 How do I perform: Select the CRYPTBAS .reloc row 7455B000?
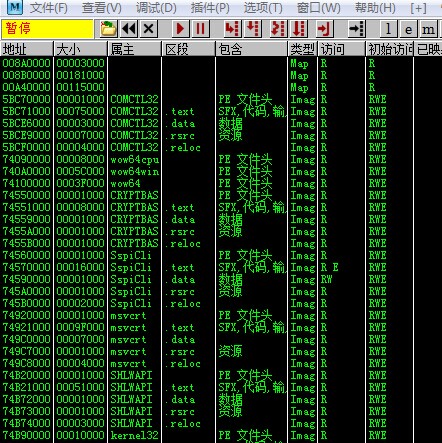(221, 243)
